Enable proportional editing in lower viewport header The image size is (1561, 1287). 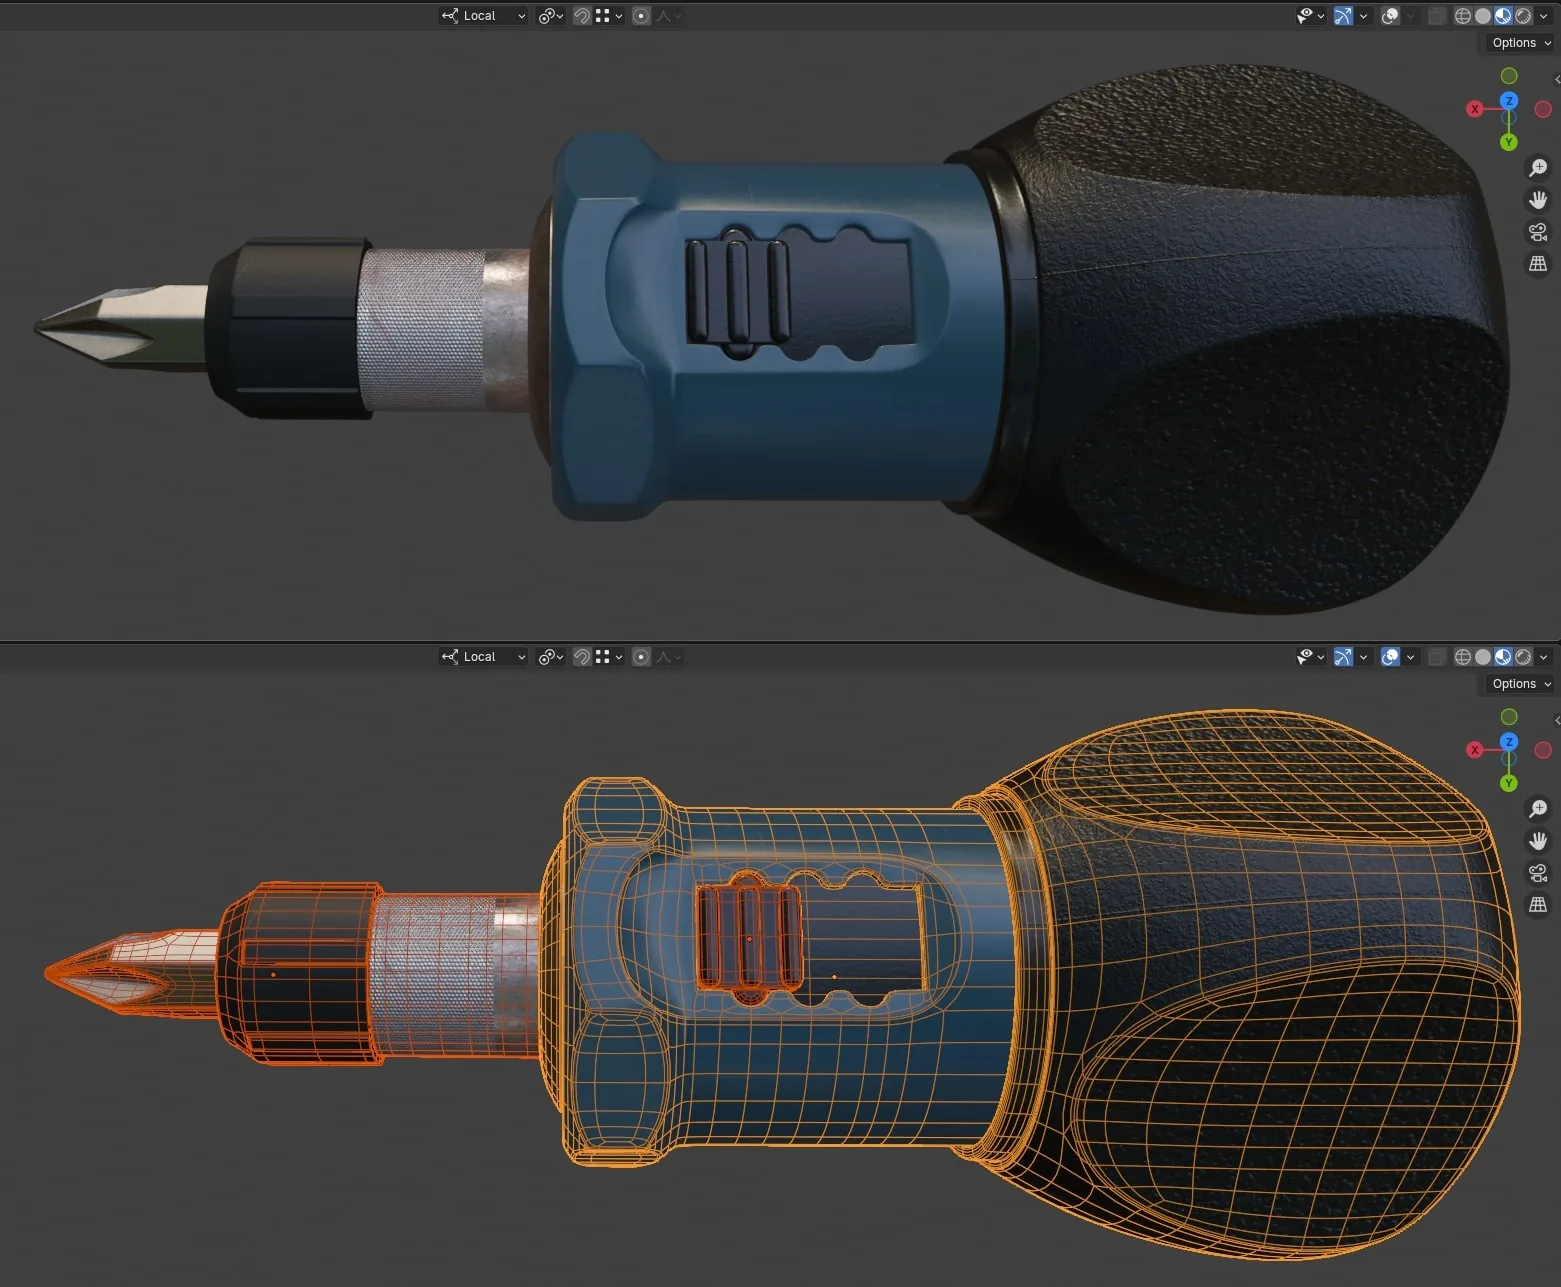coord(642,657)
